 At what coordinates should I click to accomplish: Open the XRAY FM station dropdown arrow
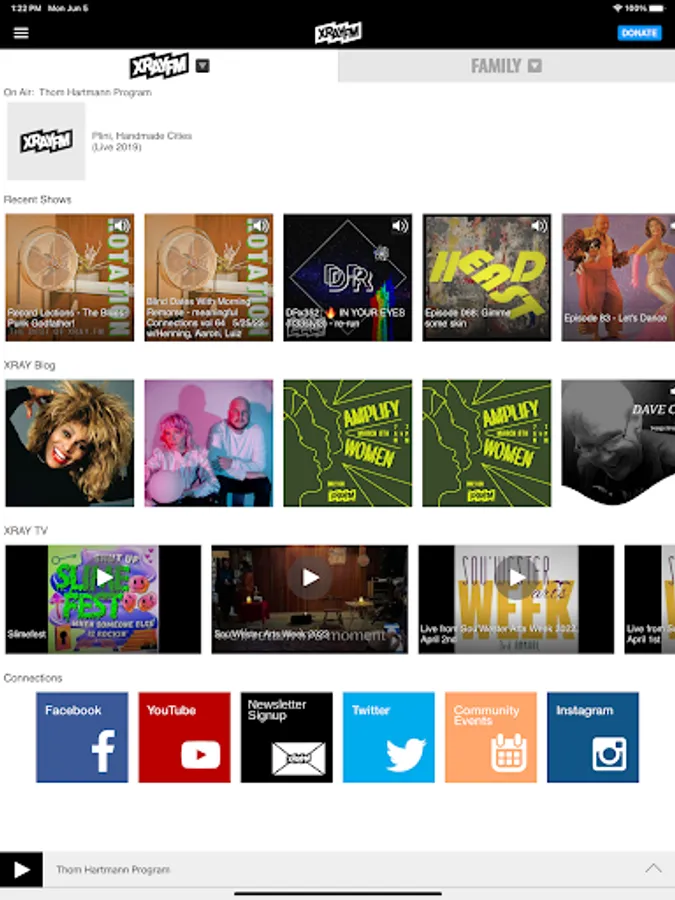pyautogui.click(x=202, y=65)
